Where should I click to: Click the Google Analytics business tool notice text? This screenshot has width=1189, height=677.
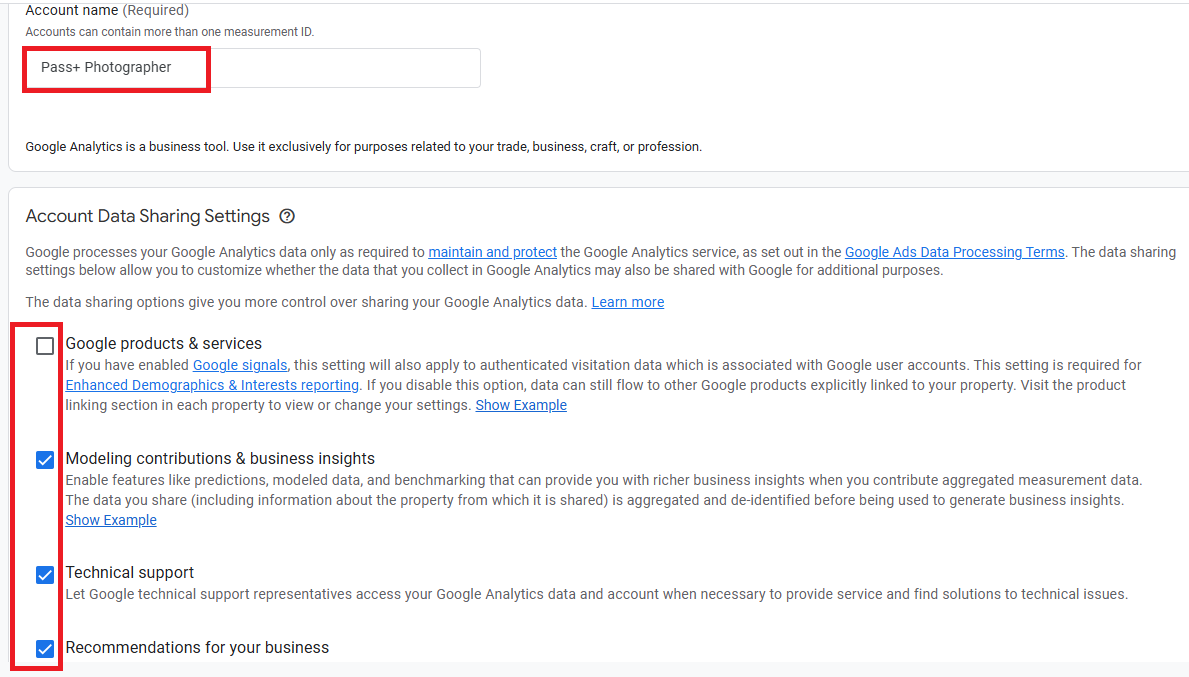pyautogui.click(x=363, y=146)
